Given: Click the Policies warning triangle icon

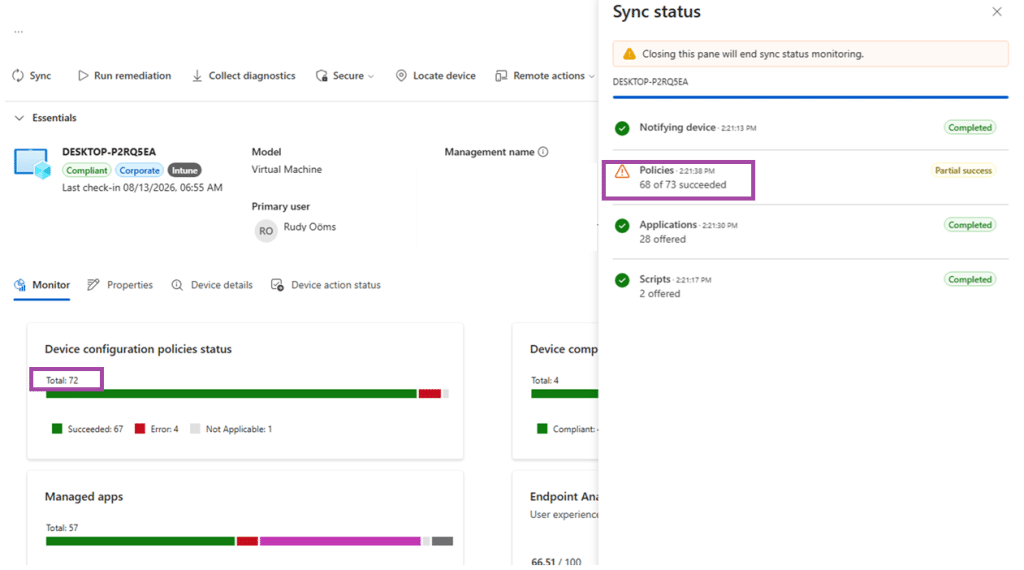Looking at the screenshot, I should pos(622,172).
